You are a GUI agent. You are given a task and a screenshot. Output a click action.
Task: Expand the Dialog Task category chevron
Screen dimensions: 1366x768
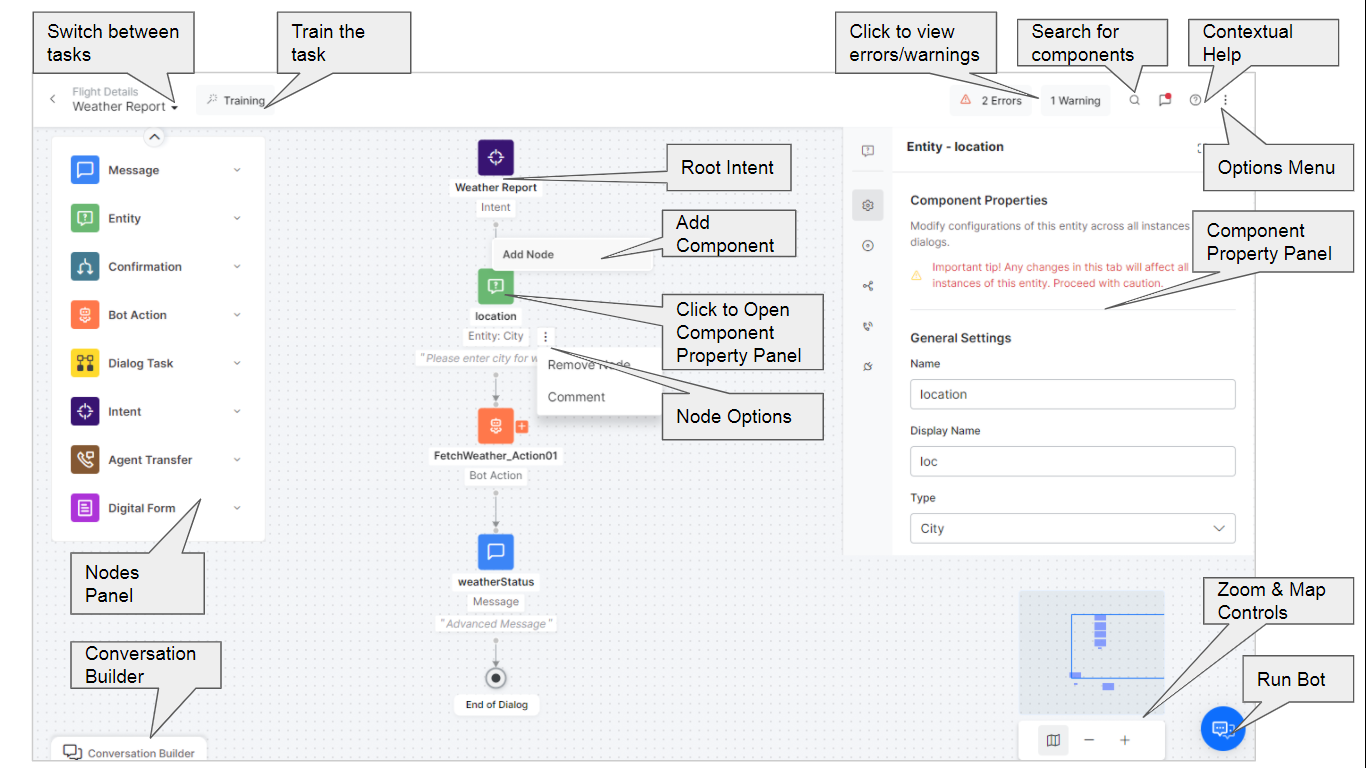point(237,362)
